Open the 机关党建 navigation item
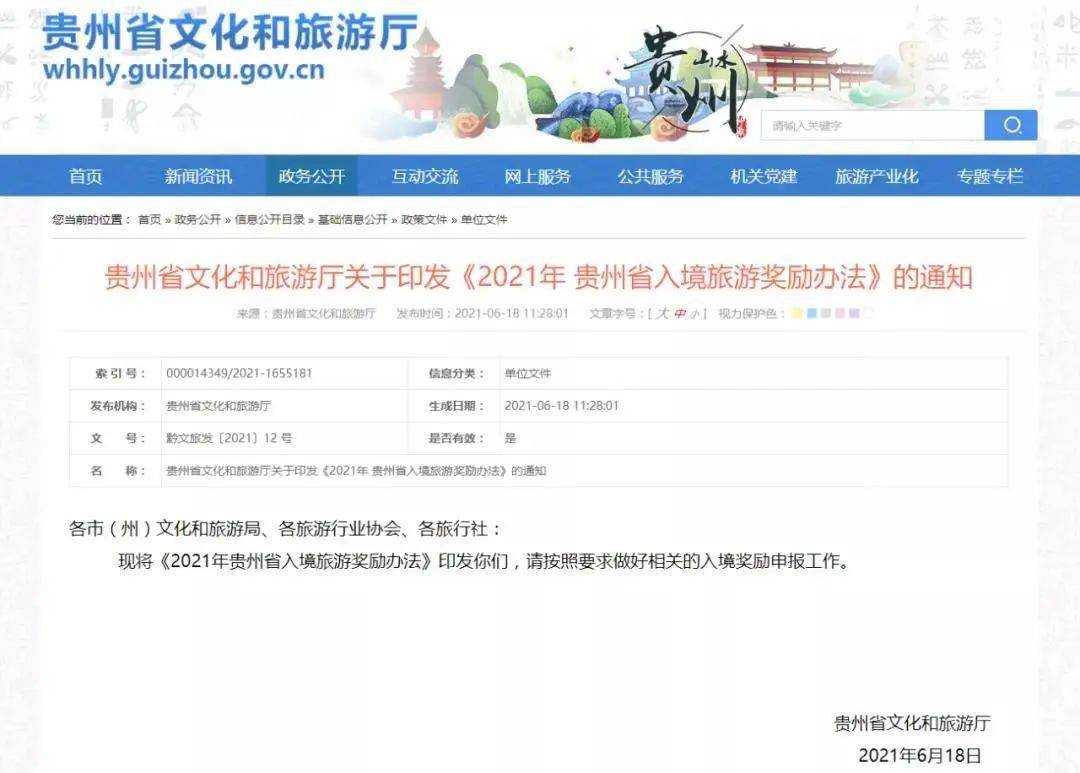Viewport: 1080px width, 773px height. pos(764,176)
